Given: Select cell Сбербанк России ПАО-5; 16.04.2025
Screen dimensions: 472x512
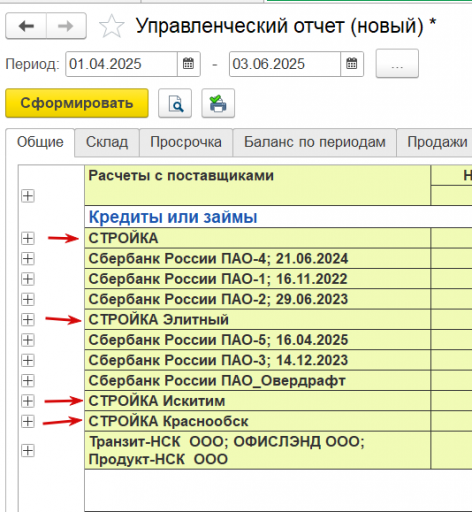Looking at the screenshot, I should click(257, 340).
